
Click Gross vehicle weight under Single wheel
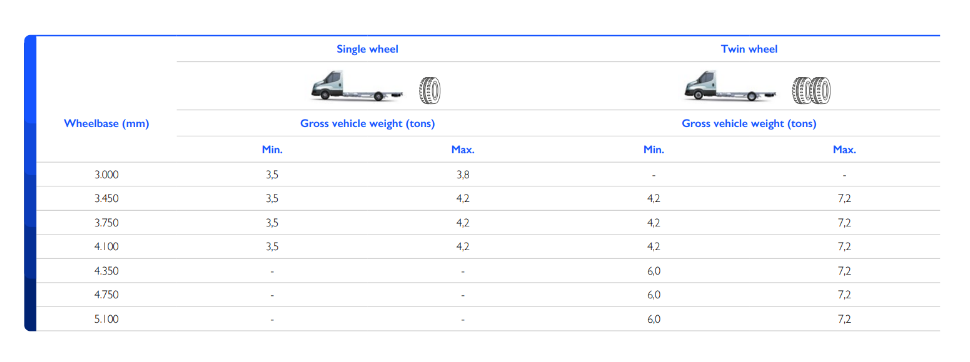(x=367, y=123)
